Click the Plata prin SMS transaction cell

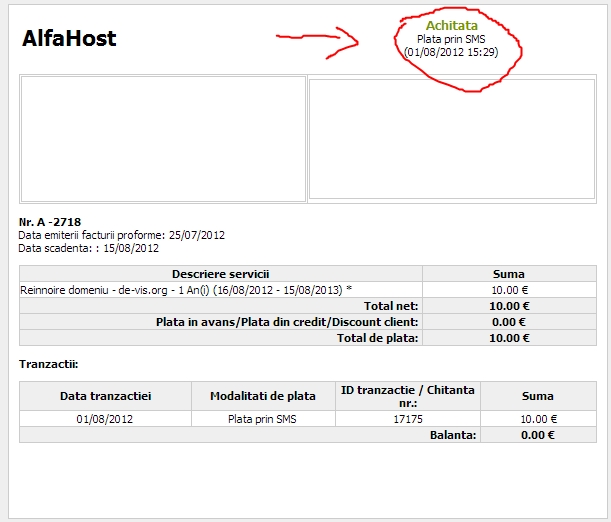(x=262, y=419)
